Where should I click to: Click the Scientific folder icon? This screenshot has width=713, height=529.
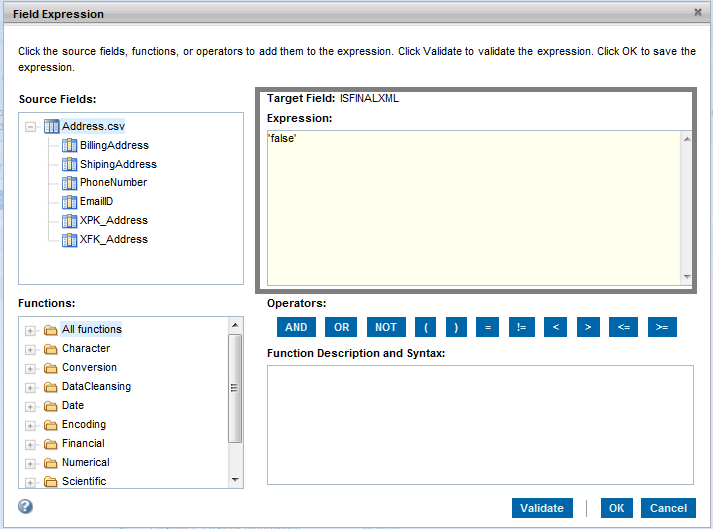tap(50, 482)
